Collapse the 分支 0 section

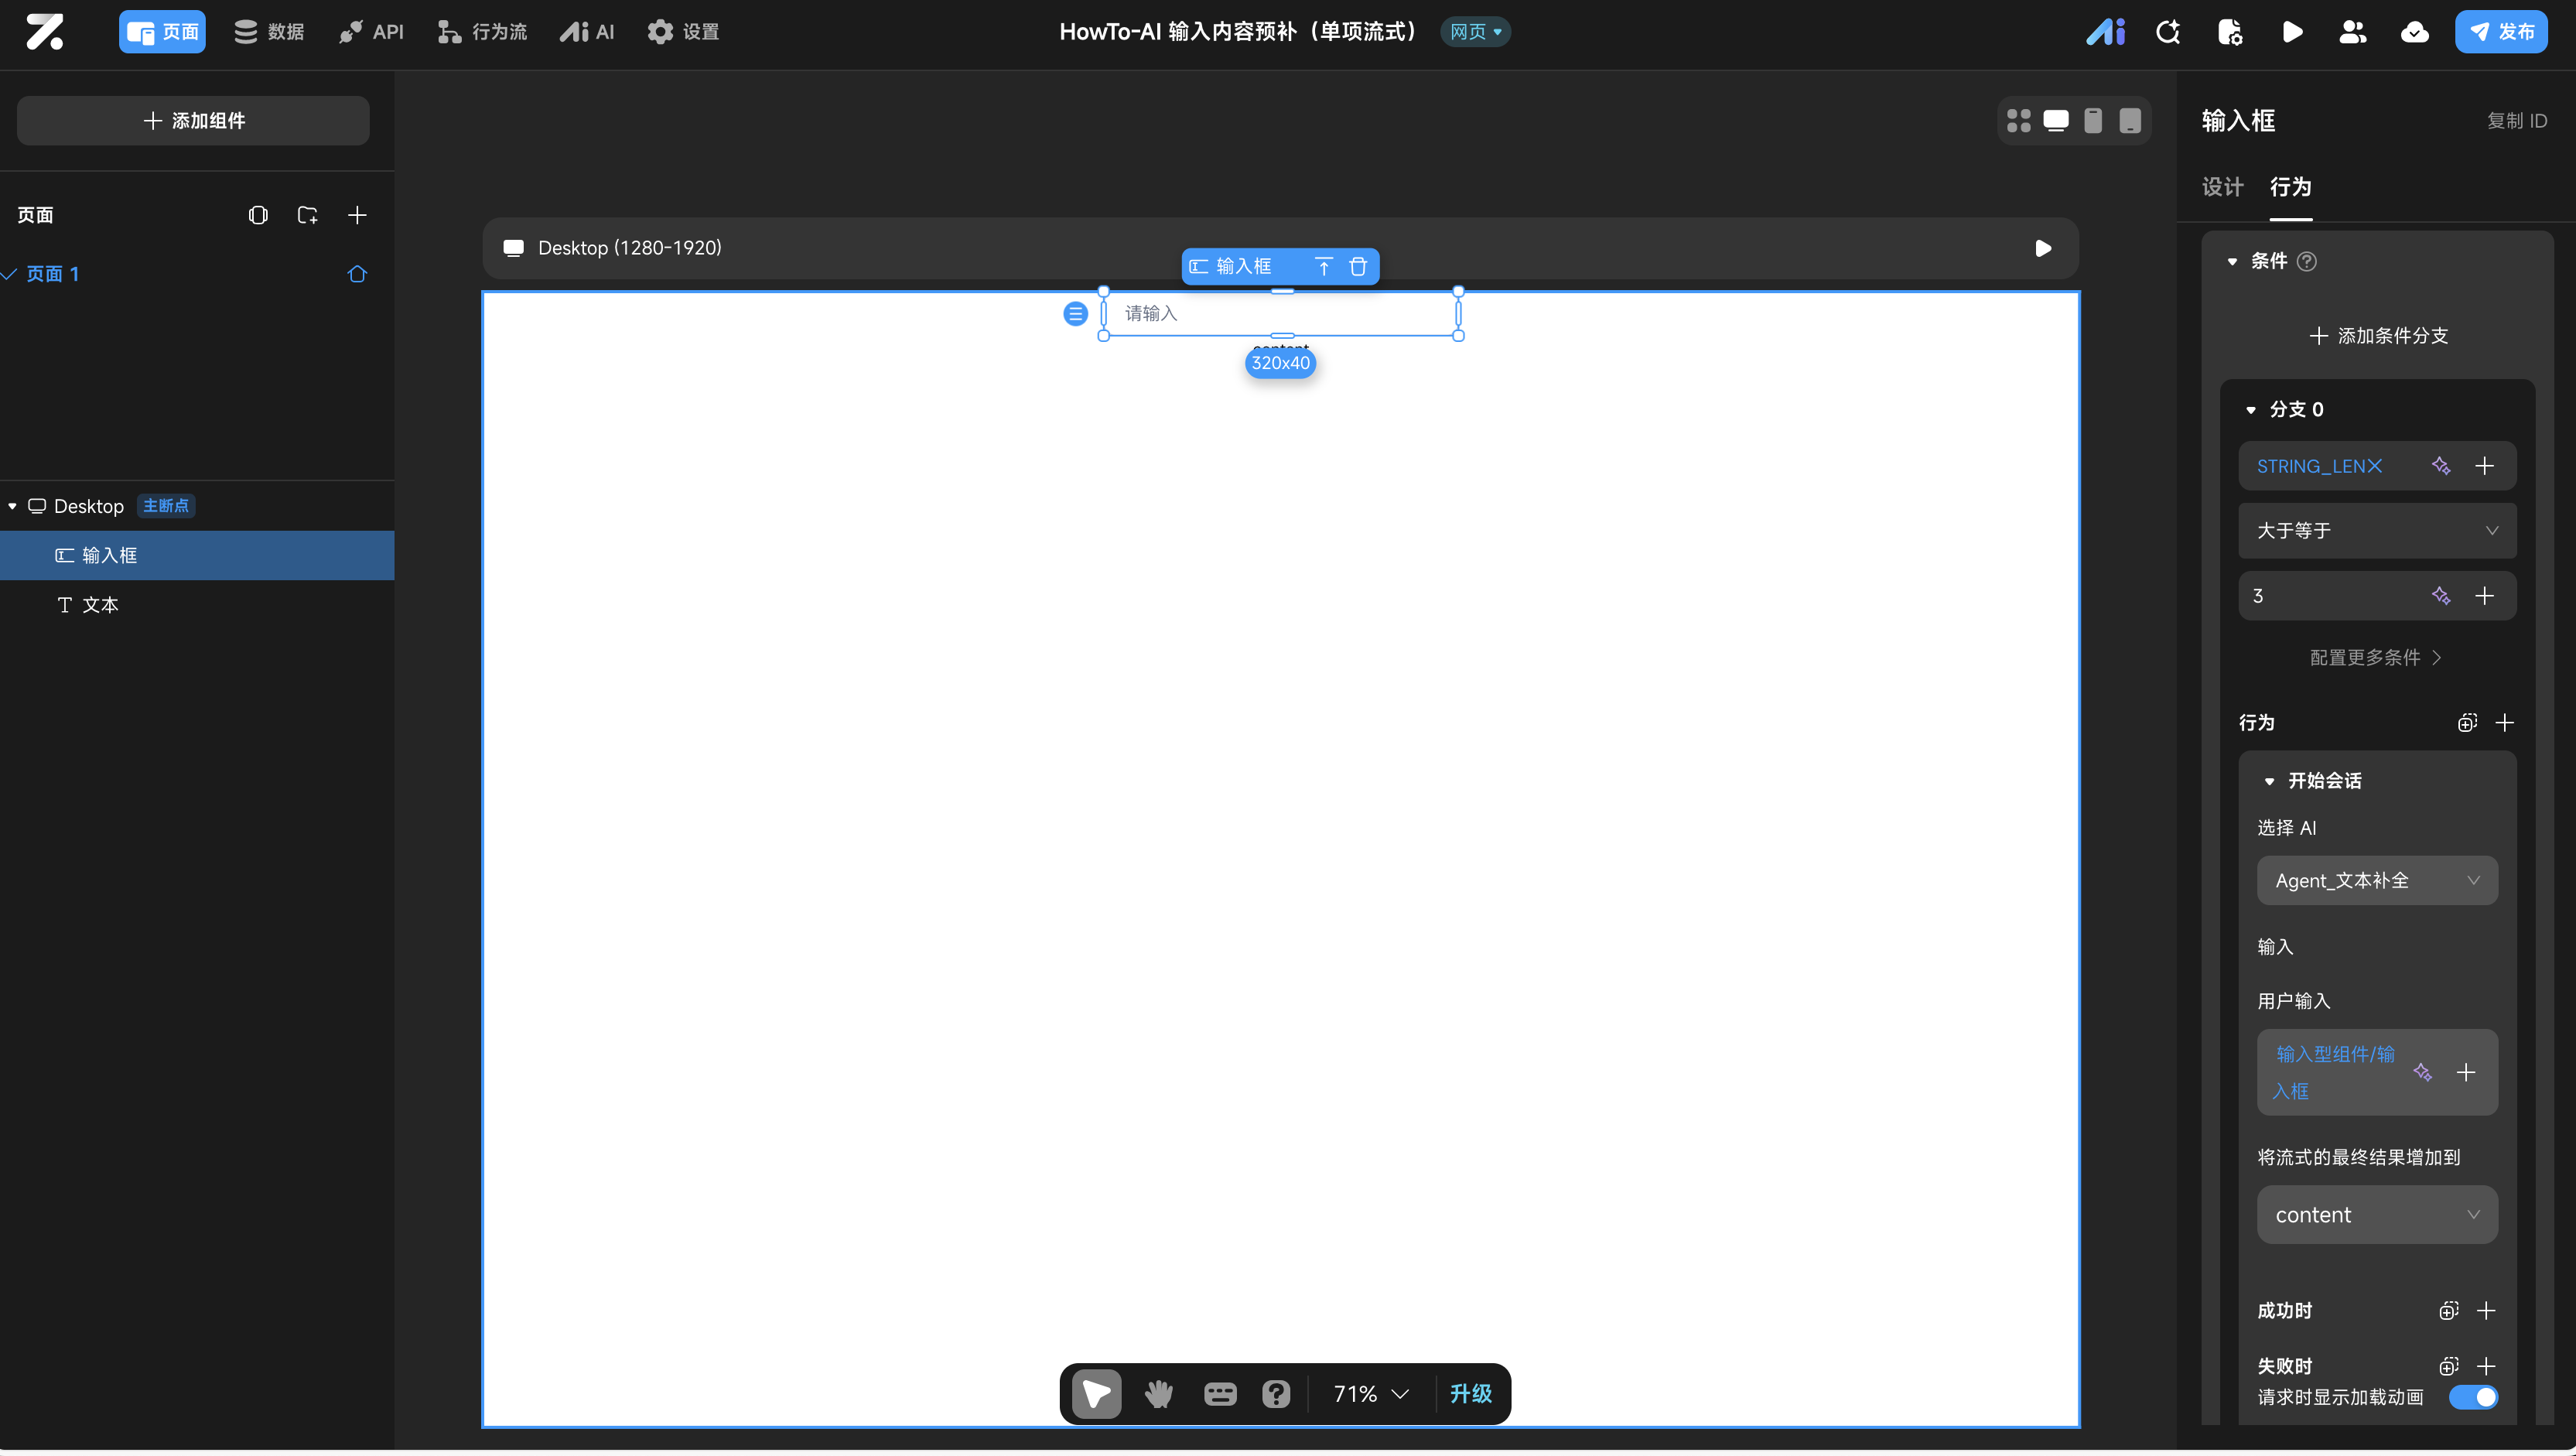2251,410
